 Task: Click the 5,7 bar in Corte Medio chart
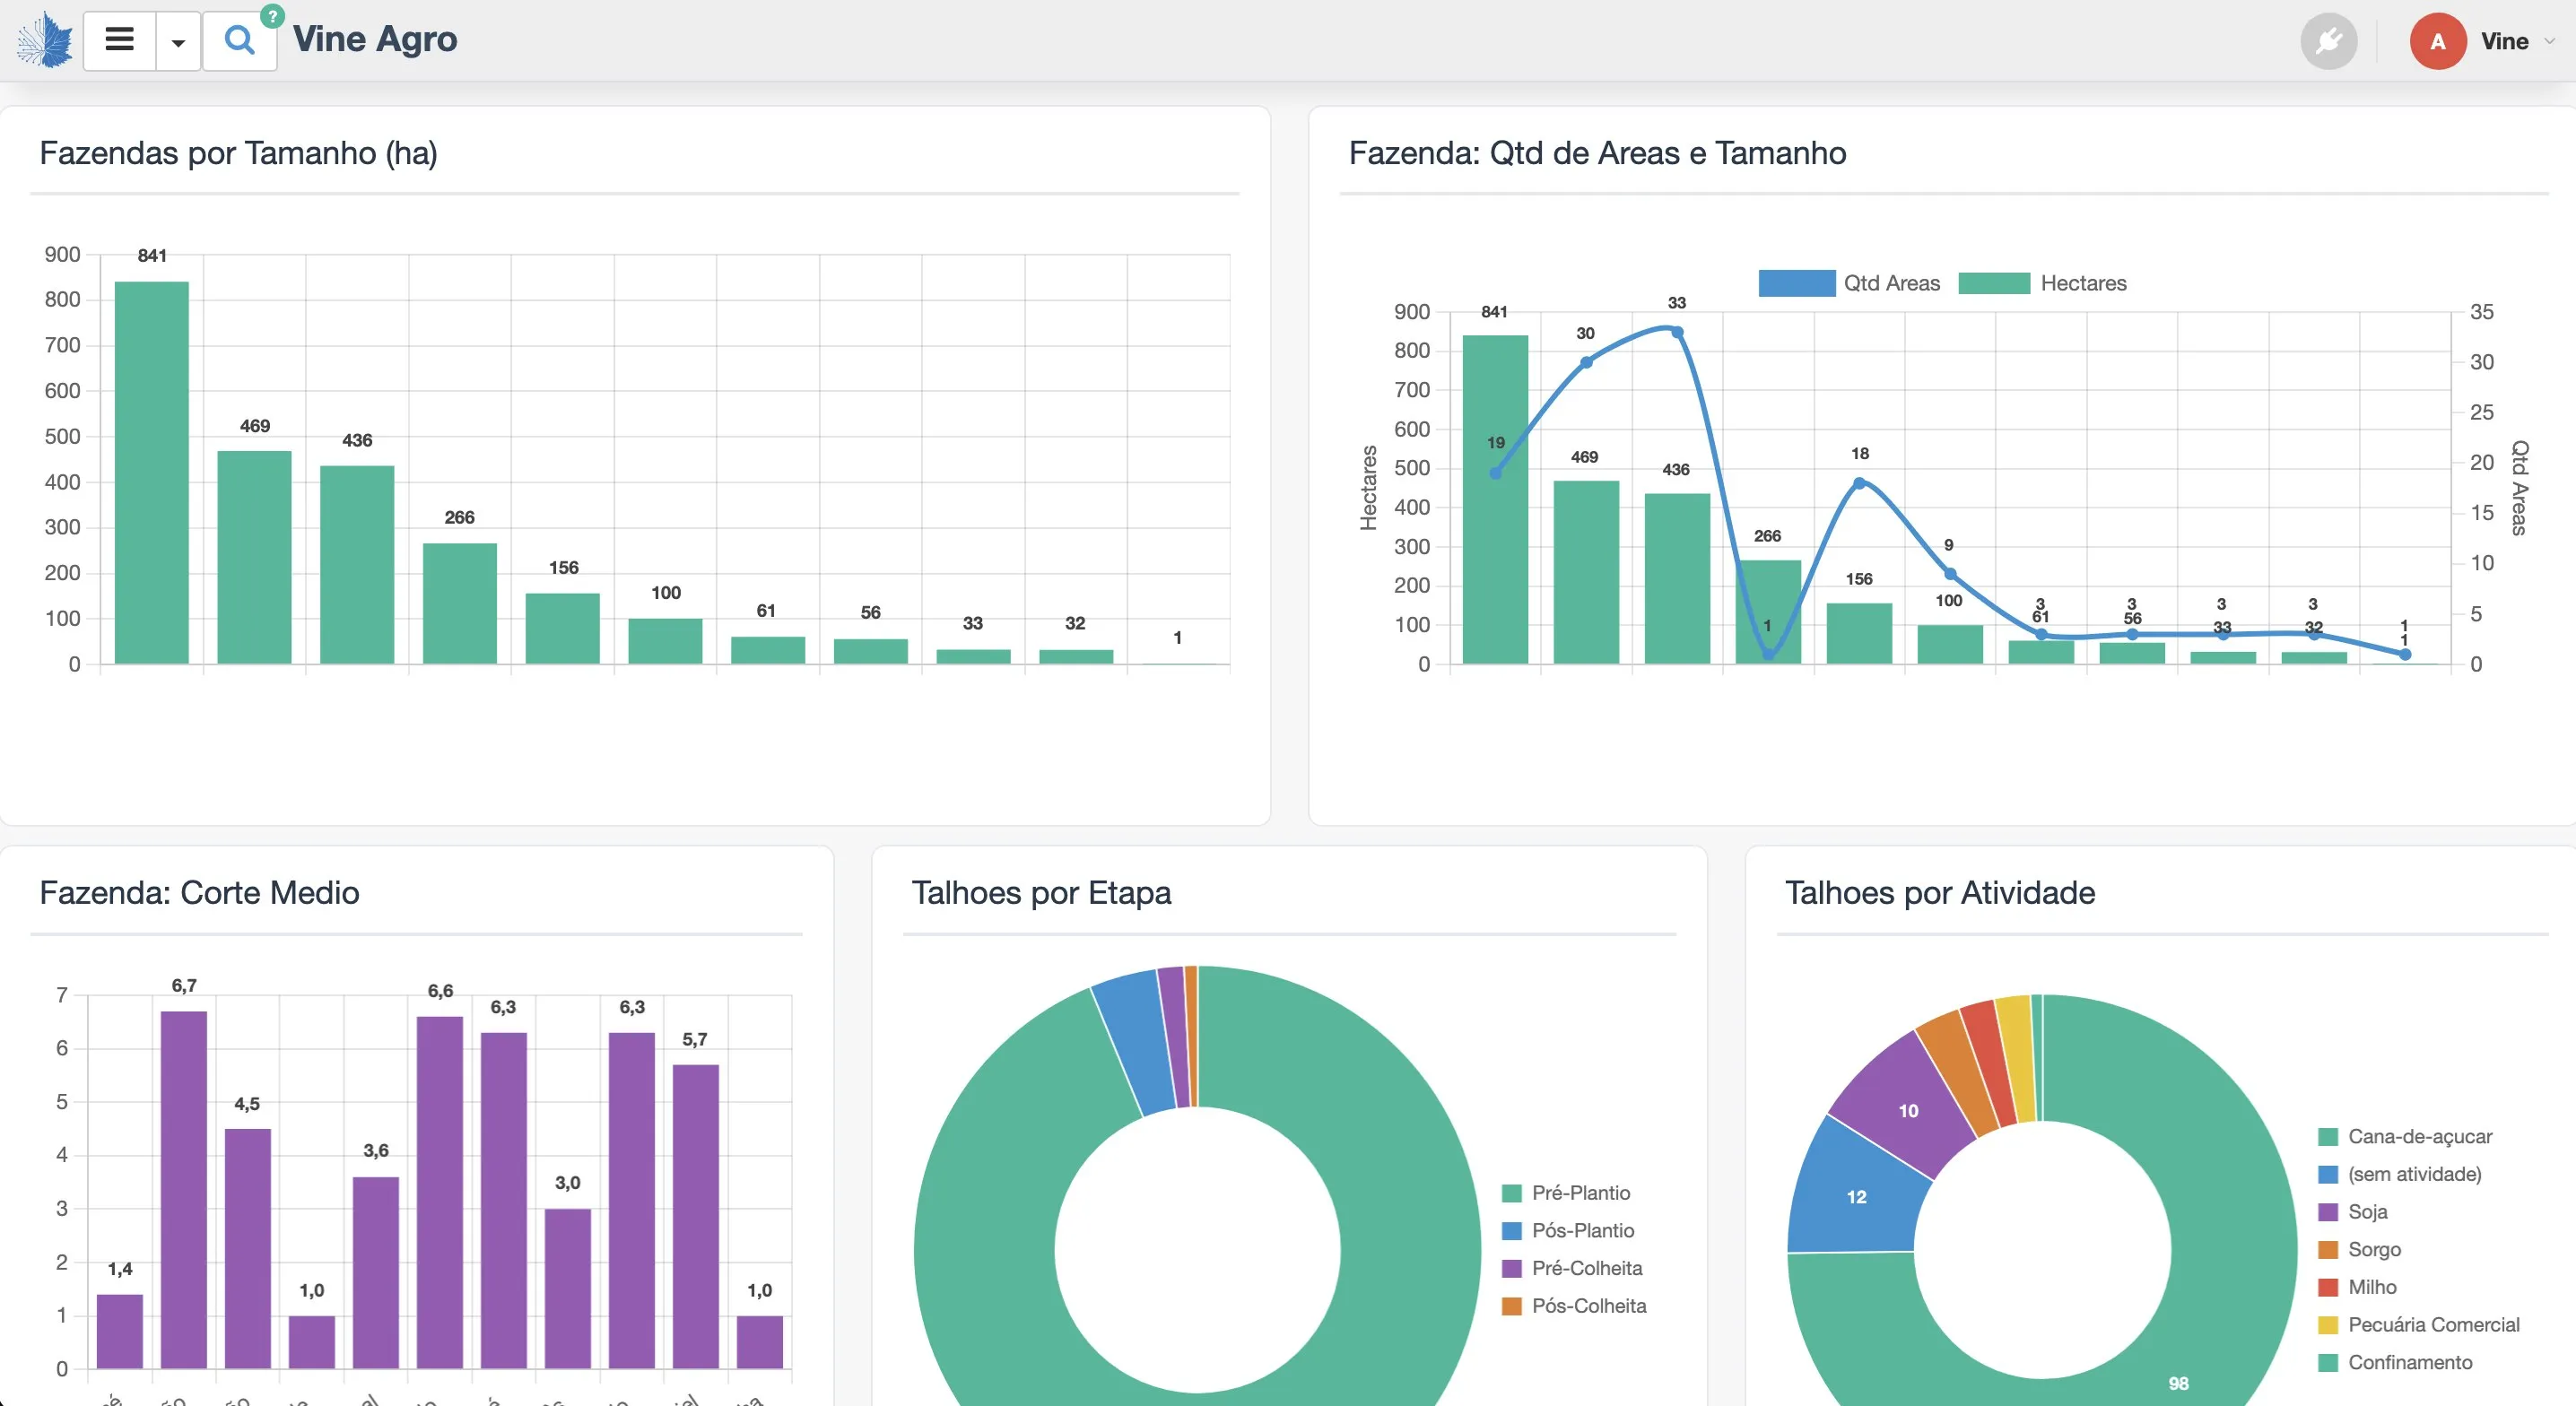coord(696,1217)
